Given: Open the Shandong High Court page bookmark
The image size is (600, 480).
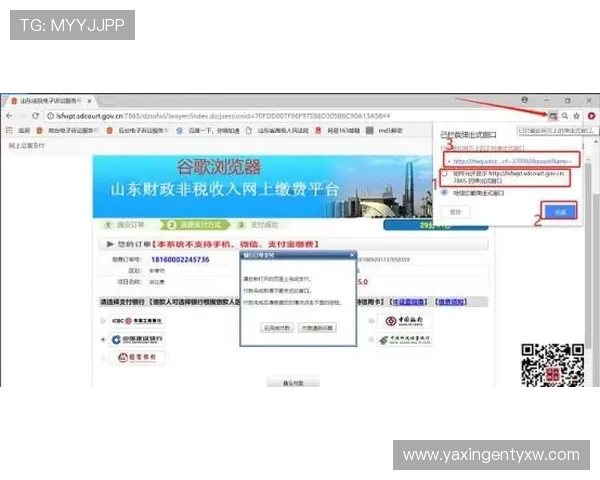Looking at the screenshot, I should 277,131.
